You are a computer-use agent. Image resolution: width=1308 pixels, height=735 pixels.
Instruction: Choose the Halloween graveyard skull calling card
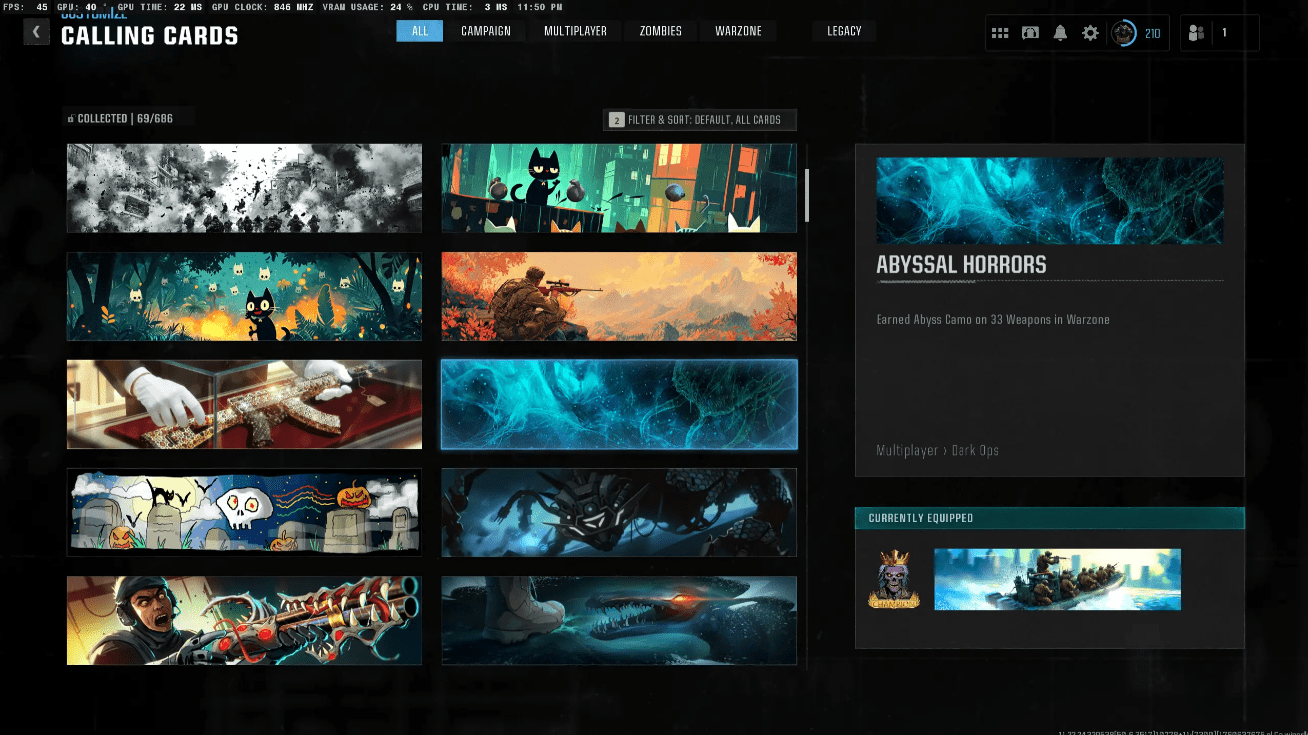coord(244,512)
